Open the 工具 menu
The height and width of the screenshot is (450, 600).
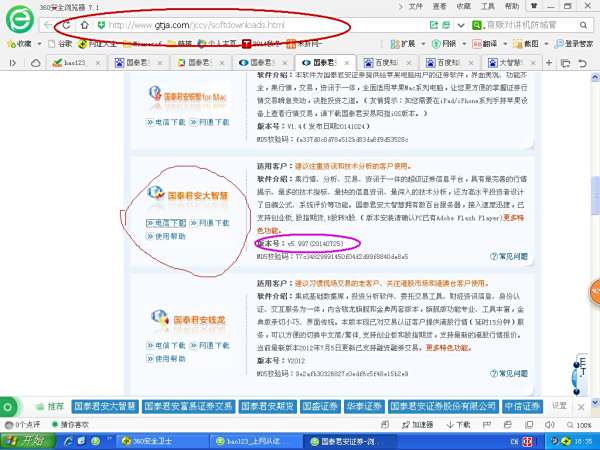click(488, 6)
